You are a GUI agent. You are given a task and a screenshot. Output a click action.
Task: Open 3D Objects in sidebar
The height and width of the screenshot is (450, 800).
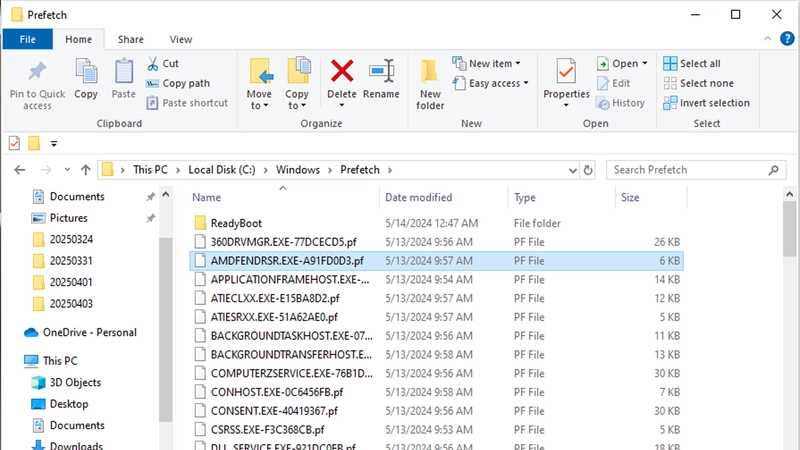coord(75,382)
